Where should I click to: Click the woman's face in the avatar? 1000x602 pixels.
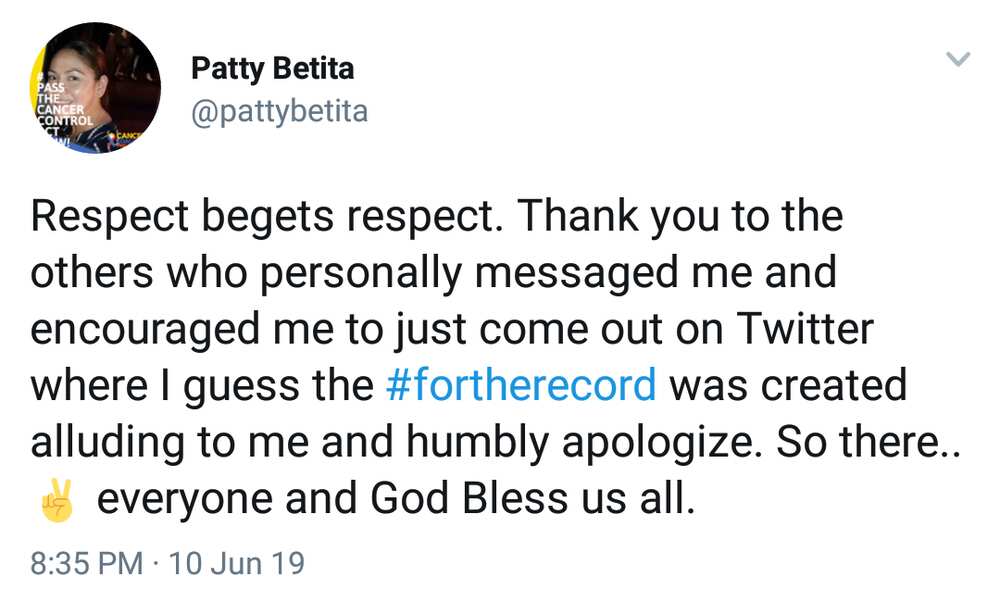coord(78,71)
